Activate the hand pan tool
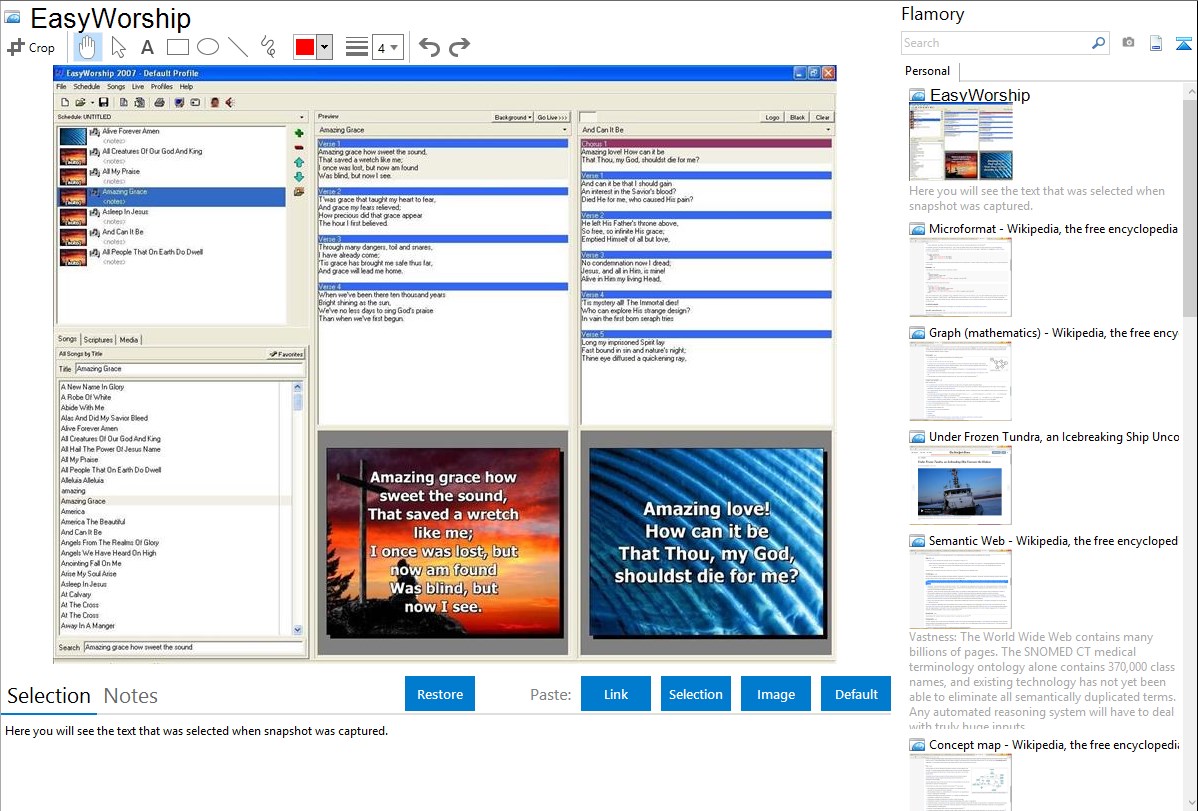Image resolution: width=1198 pixels, height=811 pixels. 87,47
